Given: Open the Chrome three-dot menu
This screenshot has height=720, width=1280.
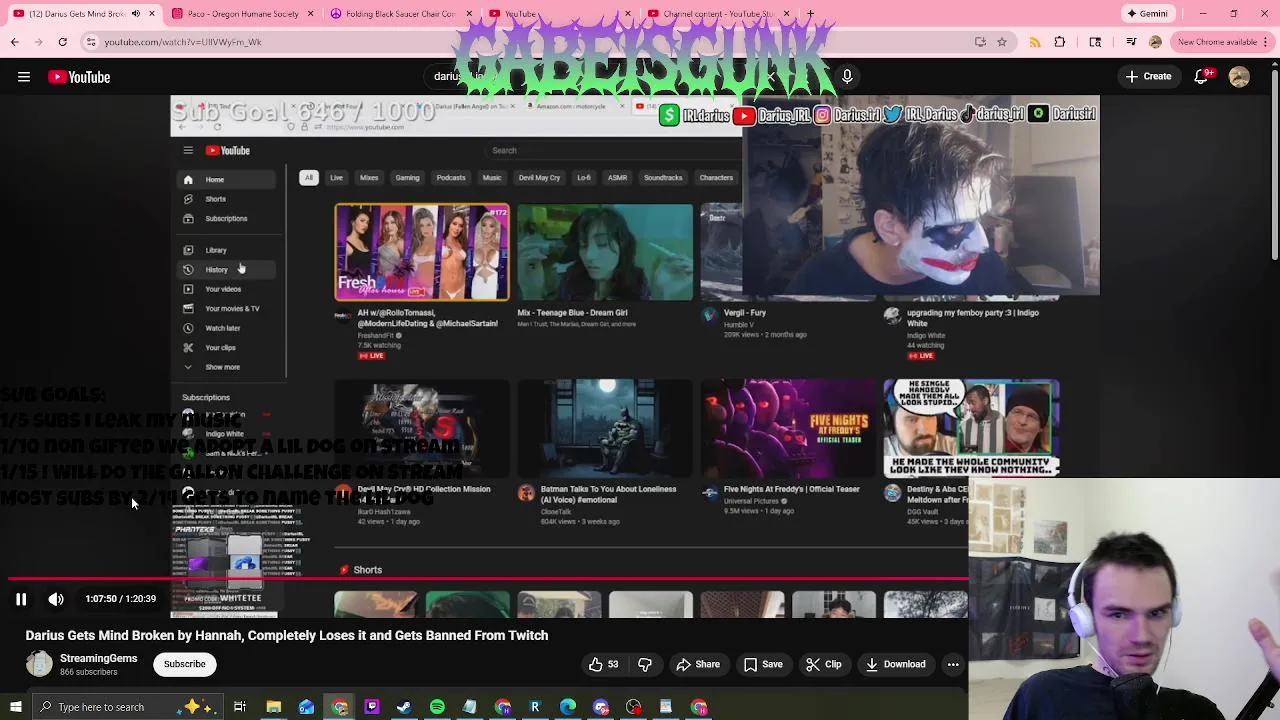Looking at the screenshot, I should pos(1267,42).
